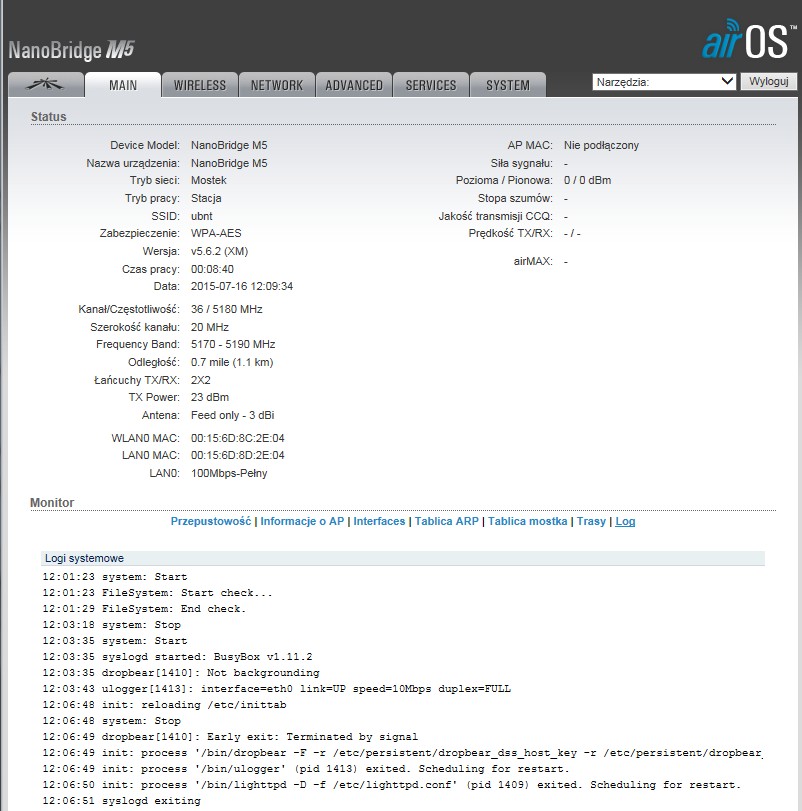
Task: Click the Wyloguj logout button
Action: click(x=769, y=82)
